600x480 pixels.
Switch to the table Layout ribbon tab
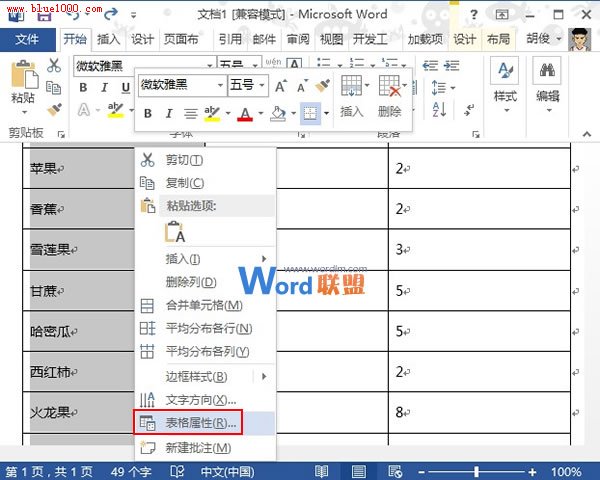[x=498, y=39]
